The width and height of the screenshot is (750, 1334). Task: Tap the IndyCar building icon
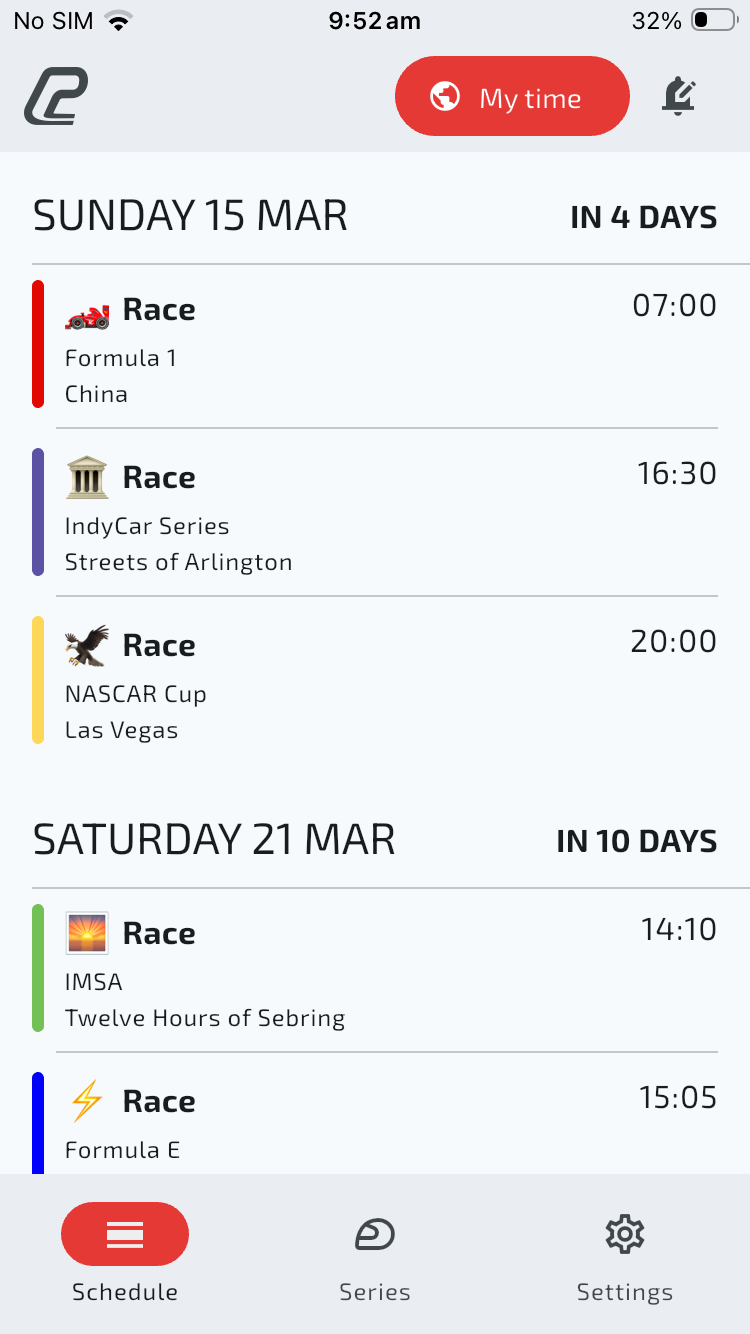coord(87,478)
